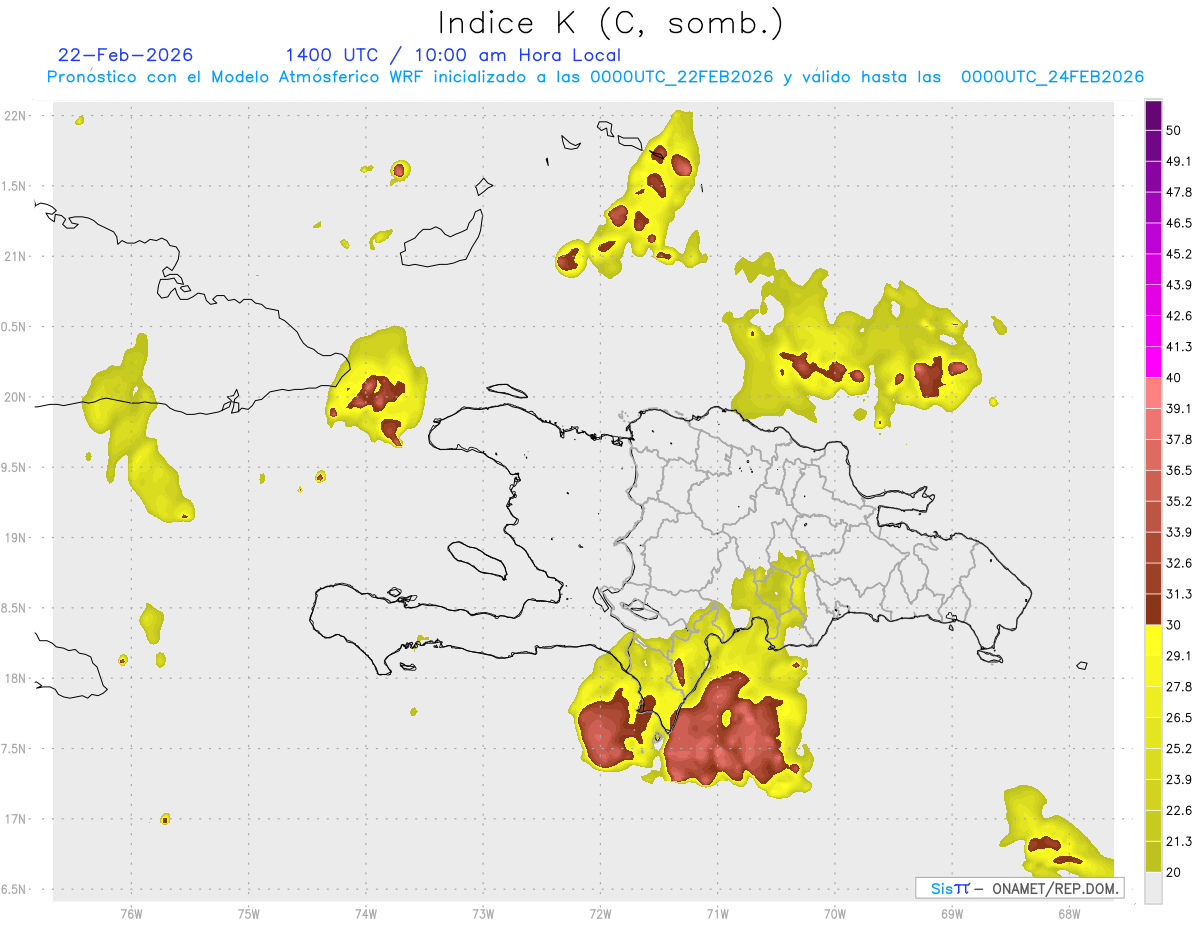The height and width of the screenshot is (927, 1200).
Task: Click the '70W' longitude label
Action: tap(835, 914)
